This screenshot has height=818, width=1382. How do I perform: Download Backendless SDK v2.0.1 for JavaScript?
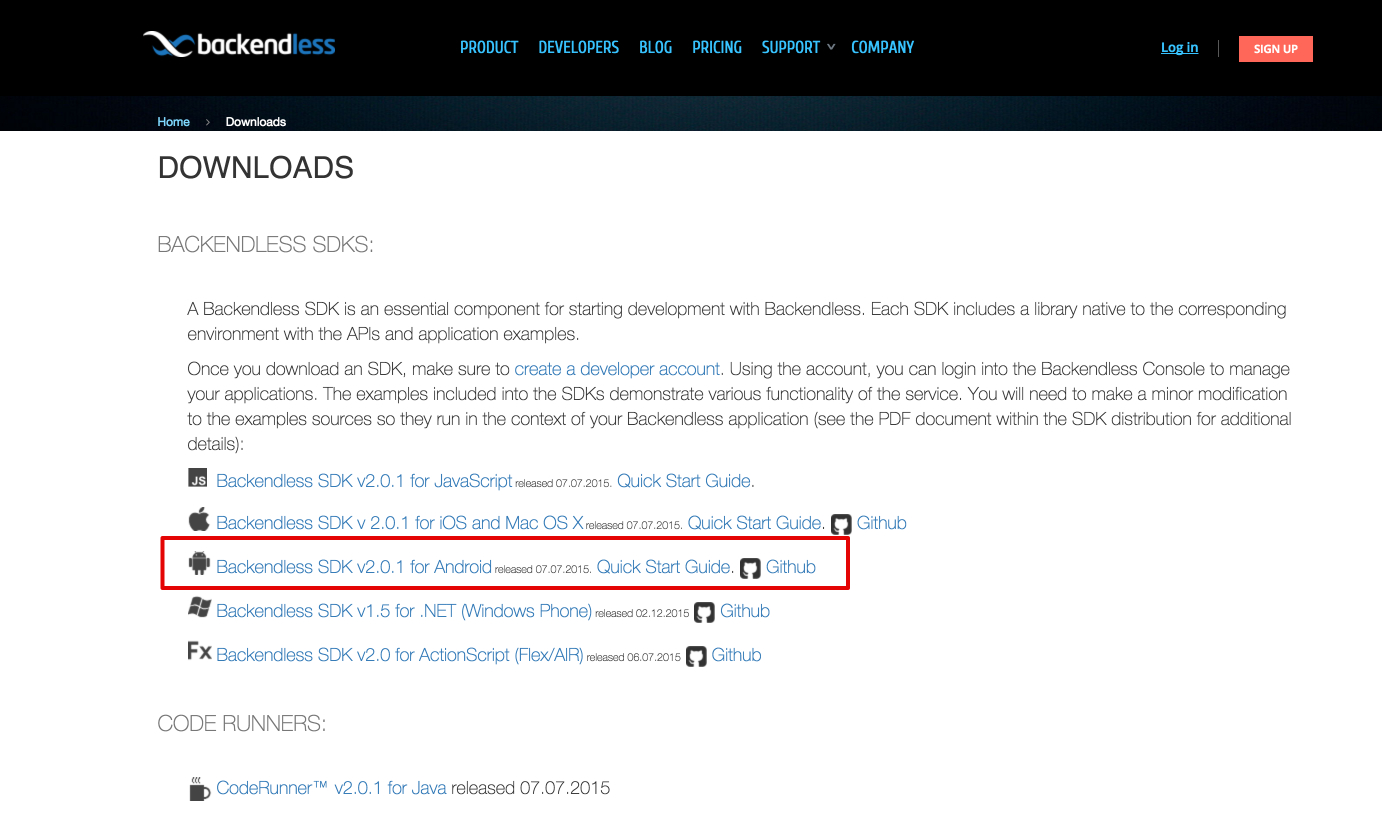364,481
